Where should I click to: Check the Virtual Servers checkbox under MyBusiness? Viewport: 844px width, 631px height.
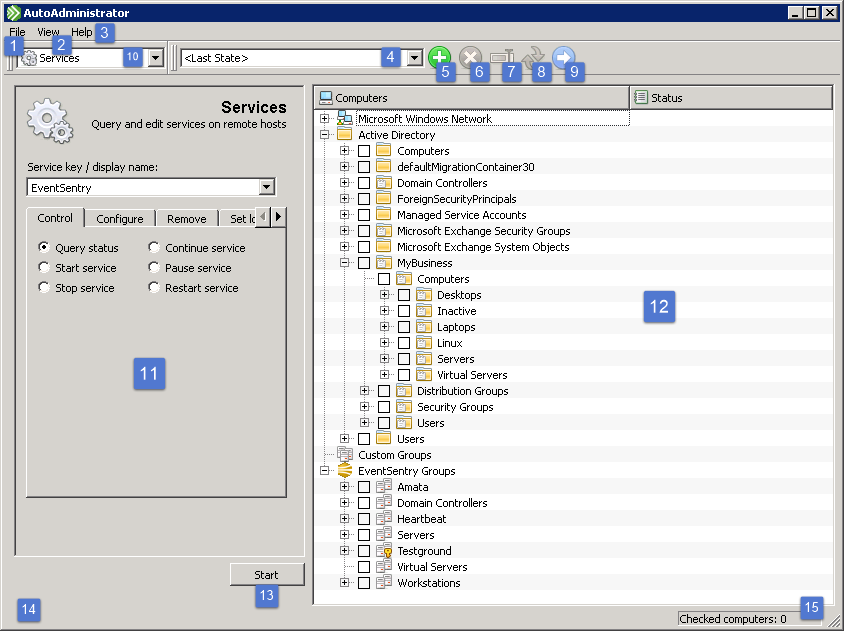pyautogui.click(x=404, y=375)
